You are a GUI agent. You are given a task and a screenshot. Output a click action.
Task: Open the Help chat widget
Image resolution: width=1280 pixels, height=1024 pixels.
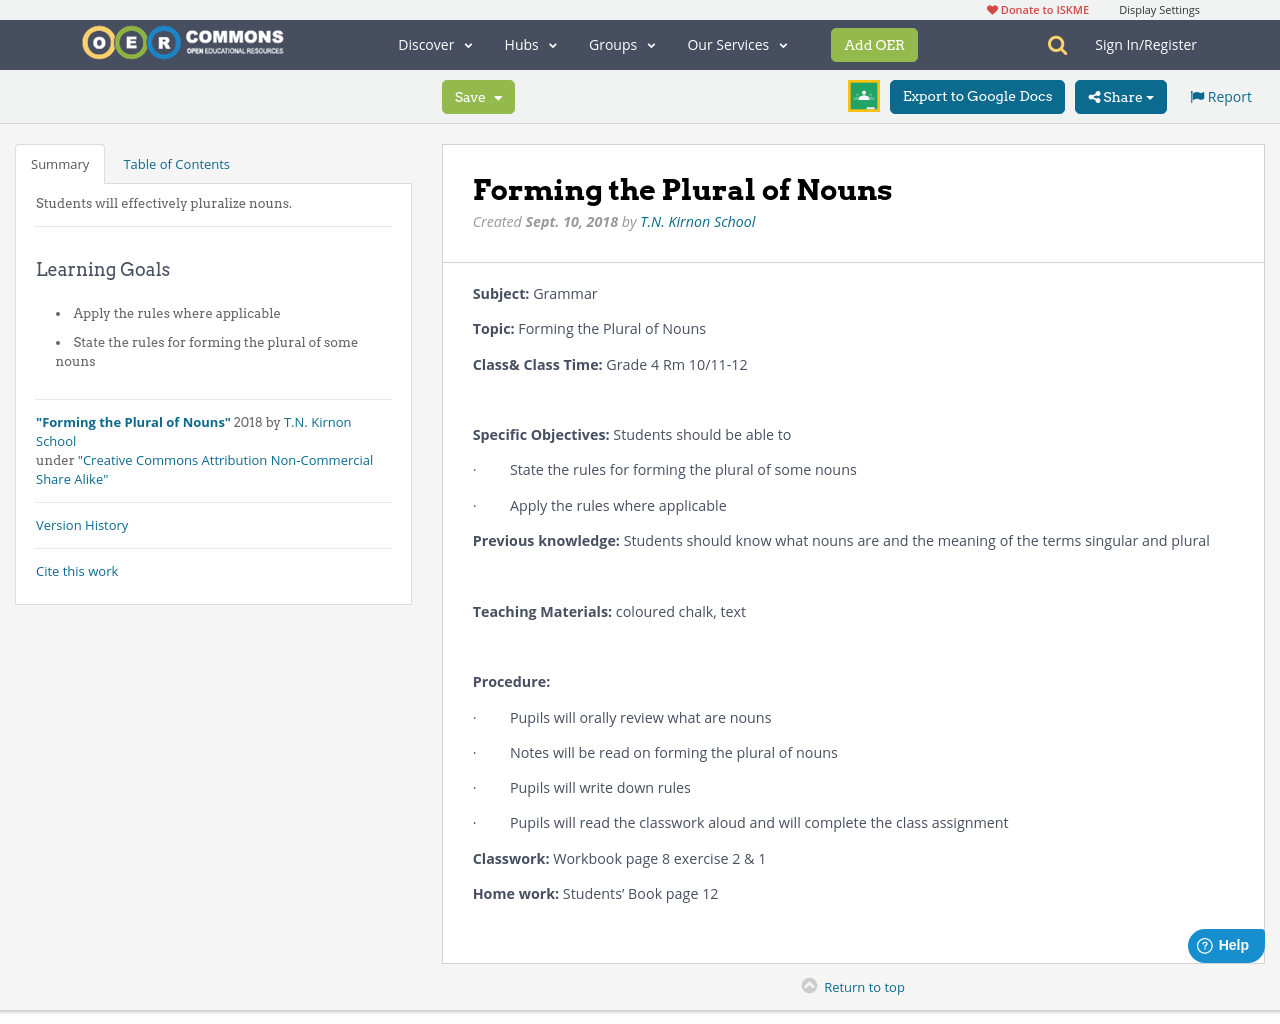pos(1225,944)
